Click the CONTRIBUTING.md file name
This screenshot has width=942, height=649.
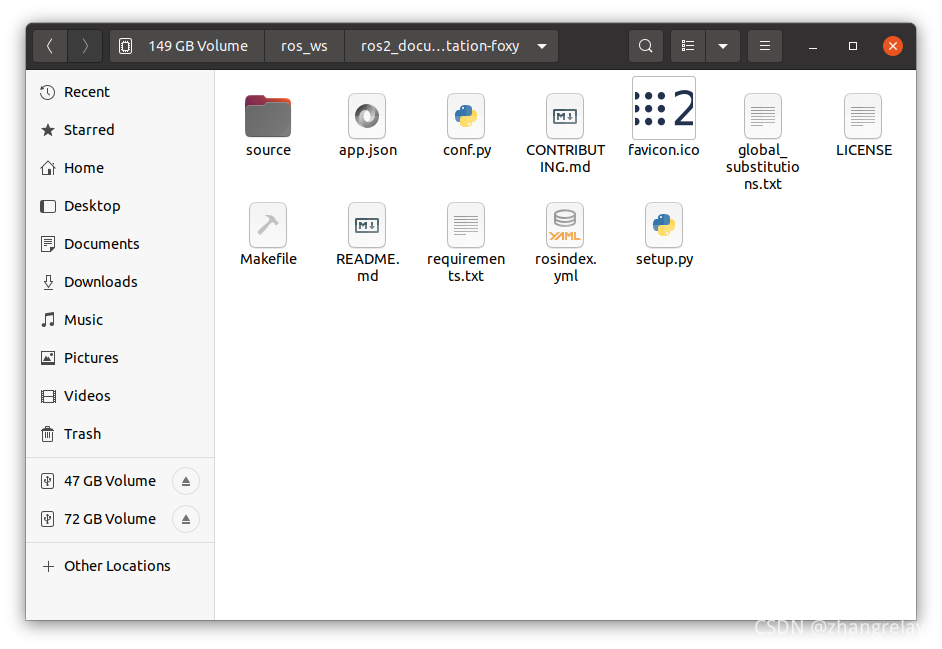tap(565, 159)
